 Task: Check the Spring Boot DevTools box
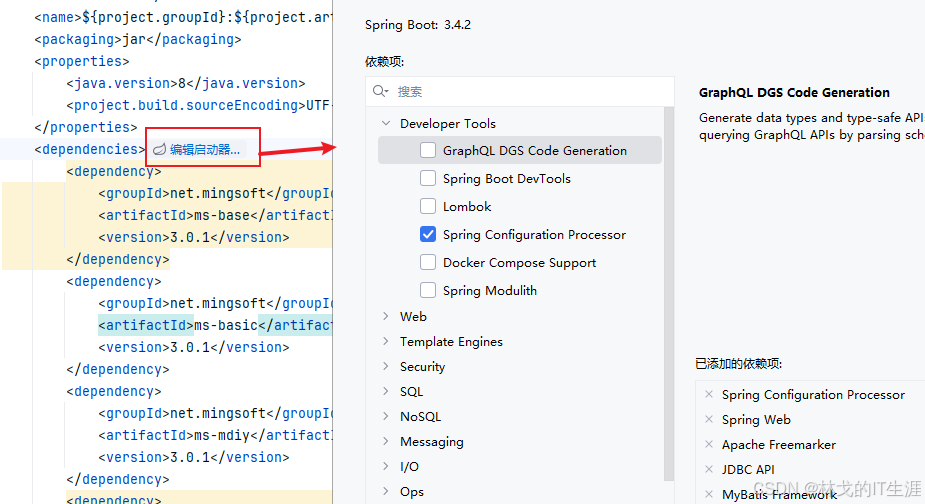(x=428, y=178)
